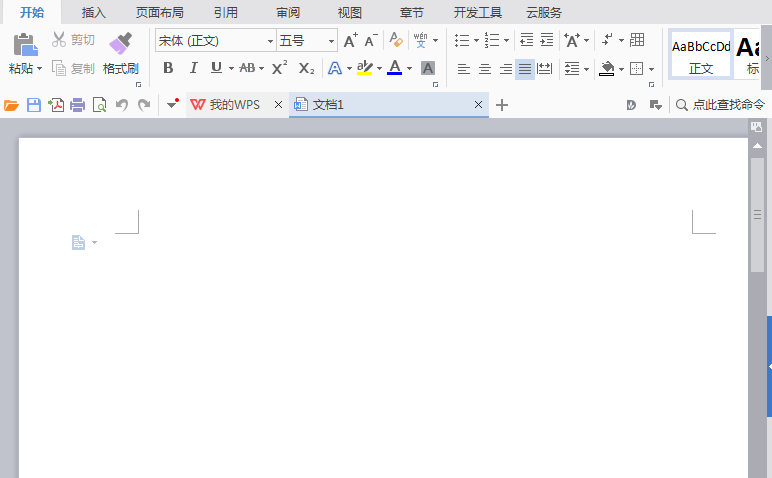This screenshot has width=772, height=478.
Task: Open new document tab with plus button
Action: [x=502, y=105]
